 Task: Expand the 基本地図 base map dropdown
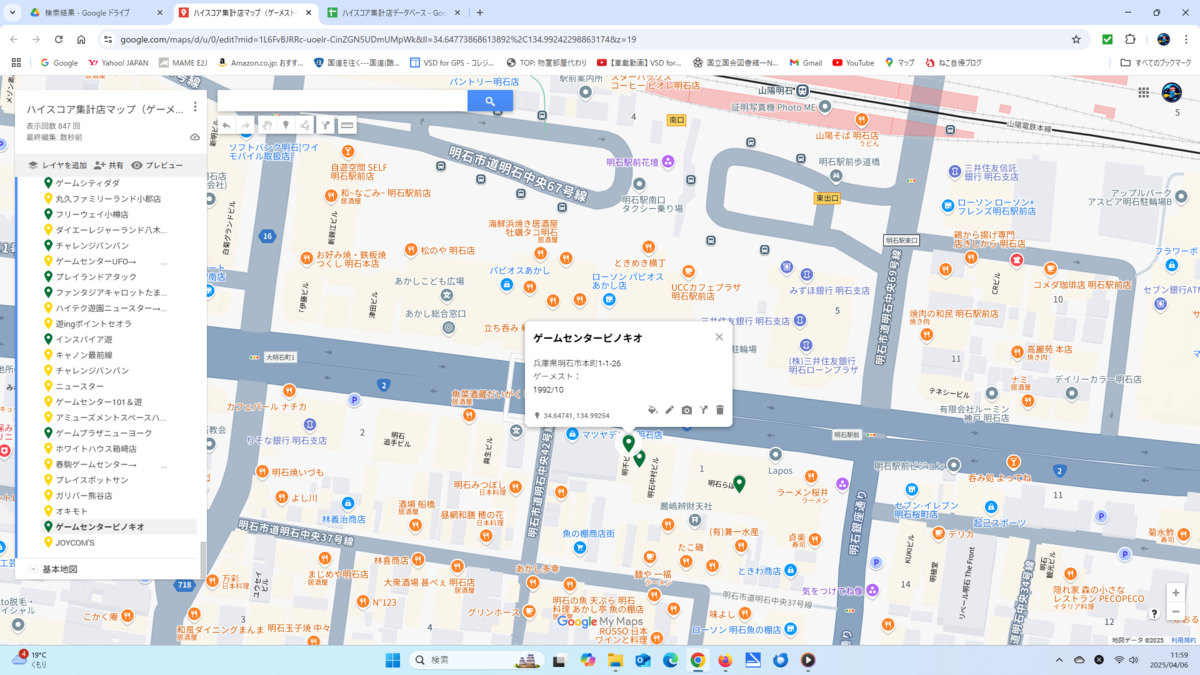coord(34,569)
